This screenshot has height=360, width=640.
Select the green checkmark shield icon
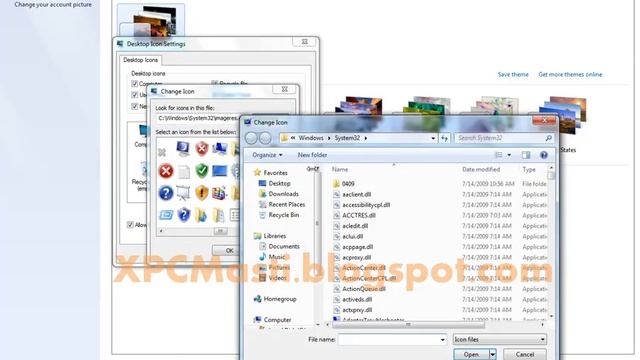202,171
